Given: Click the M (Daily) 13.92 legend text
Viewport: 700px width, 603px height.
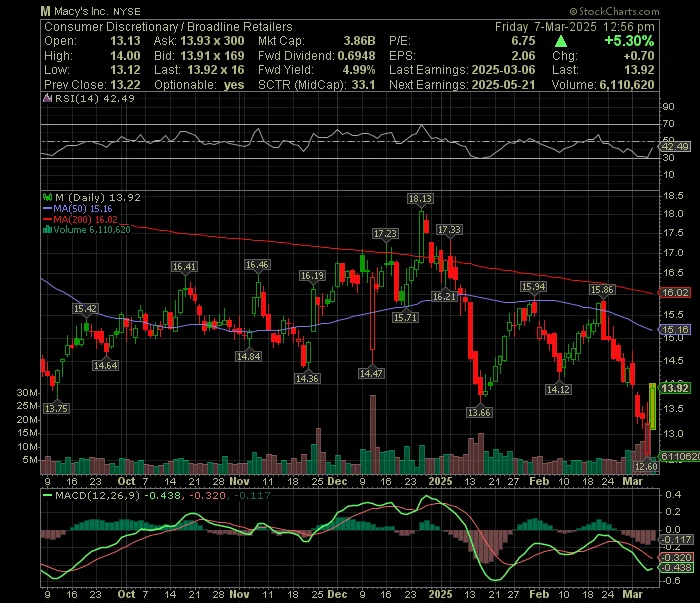Looking at the screenshot, I should pos(97,197).
